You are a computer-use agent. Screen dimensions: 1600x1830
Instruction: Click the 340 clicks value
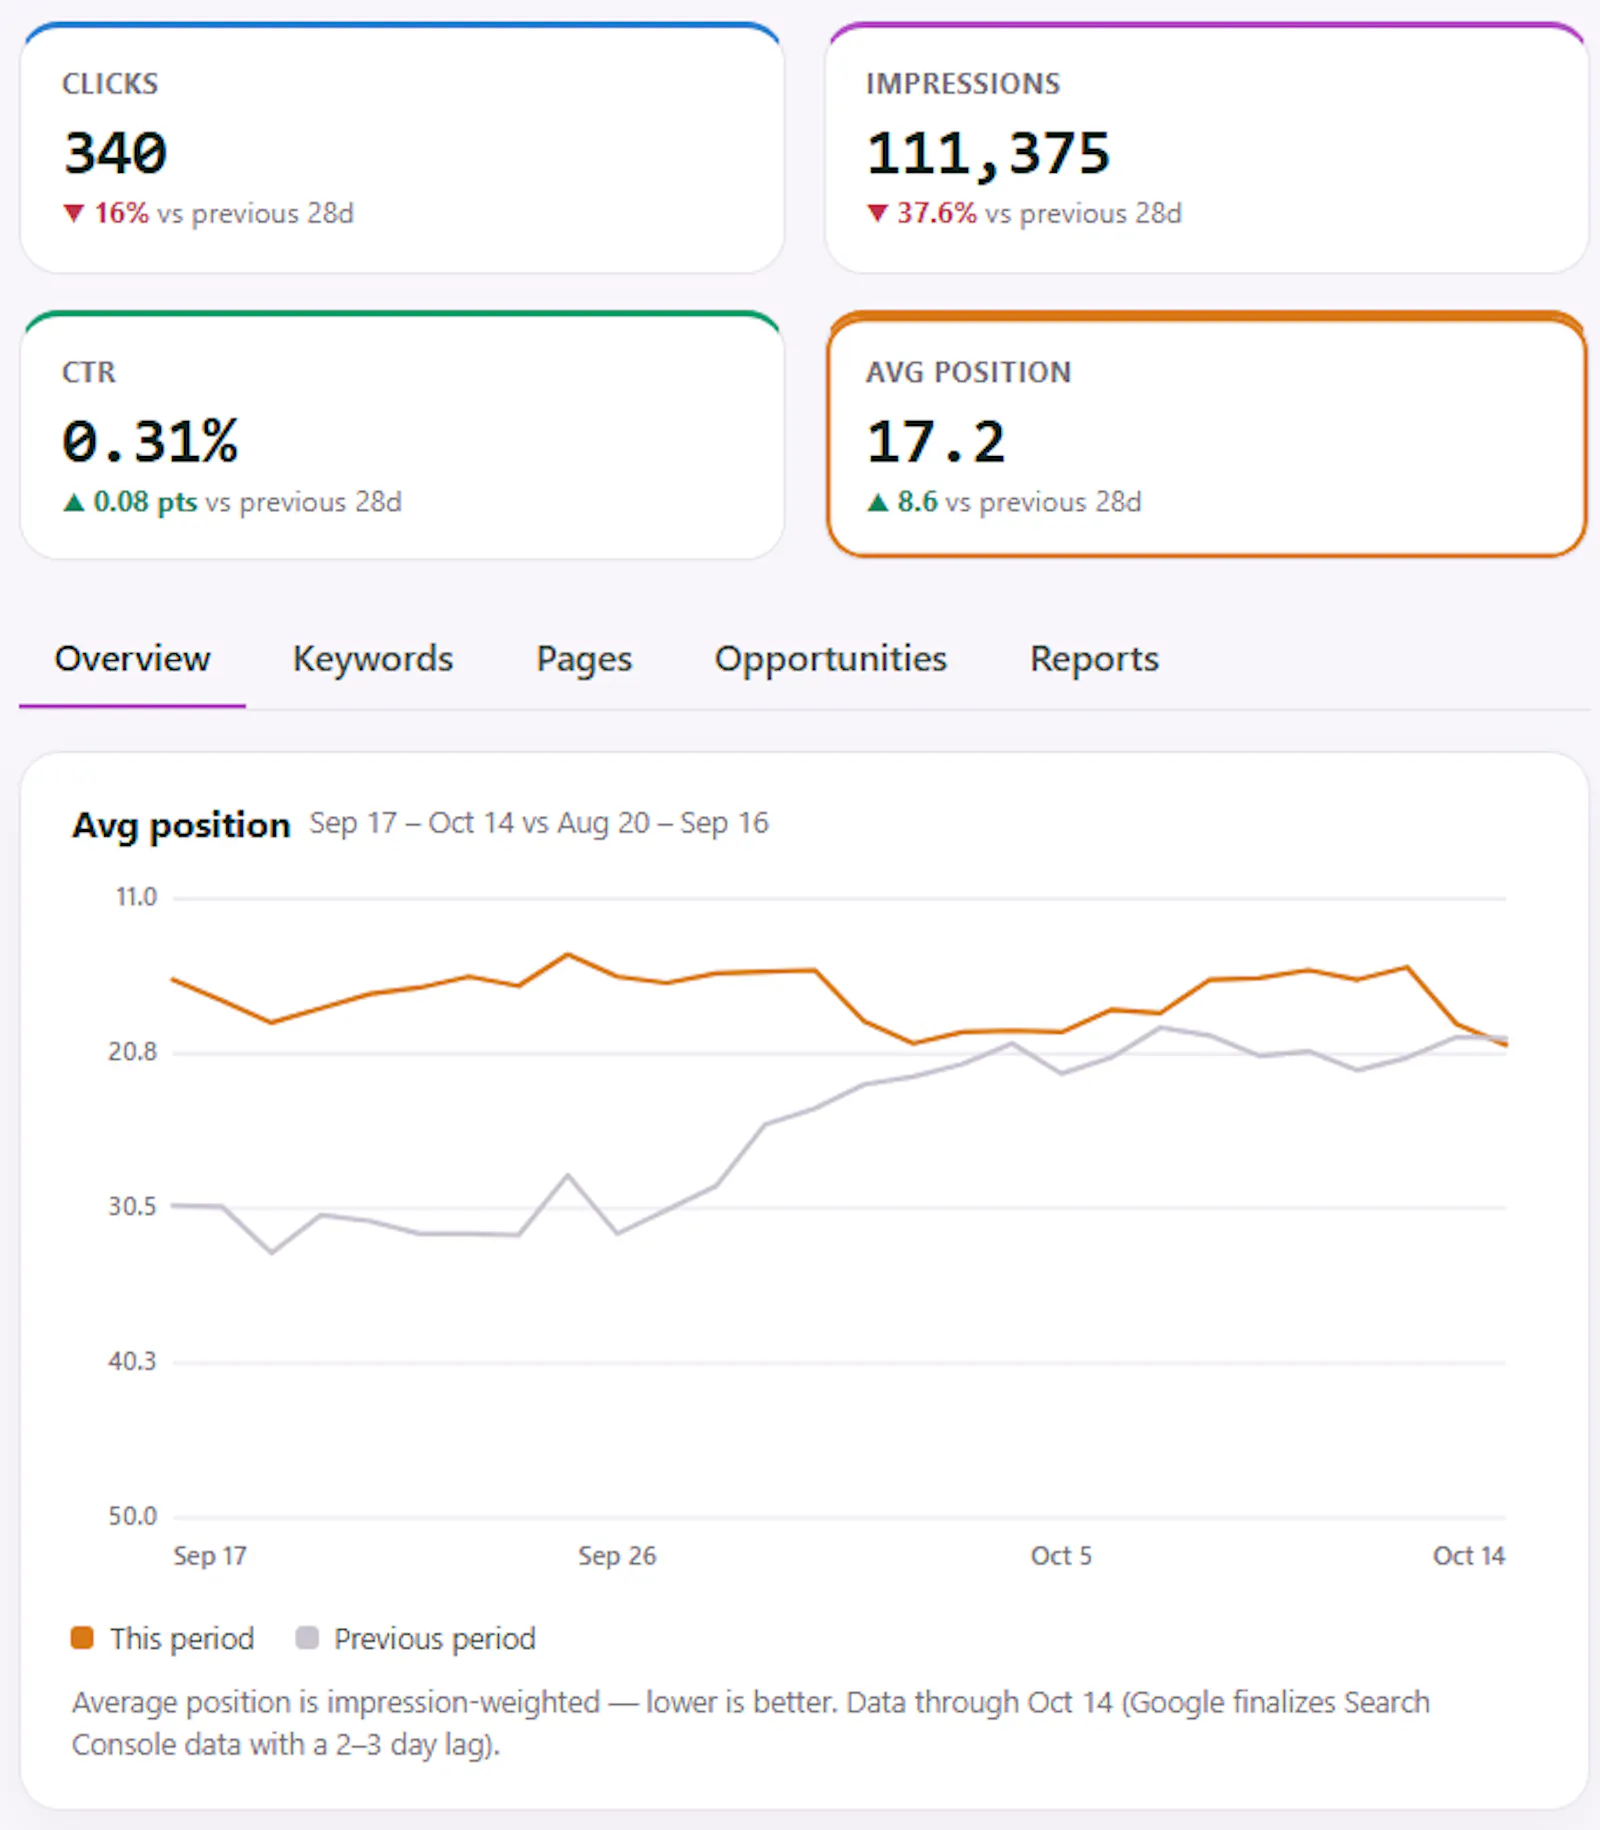(x=115, y=153)
